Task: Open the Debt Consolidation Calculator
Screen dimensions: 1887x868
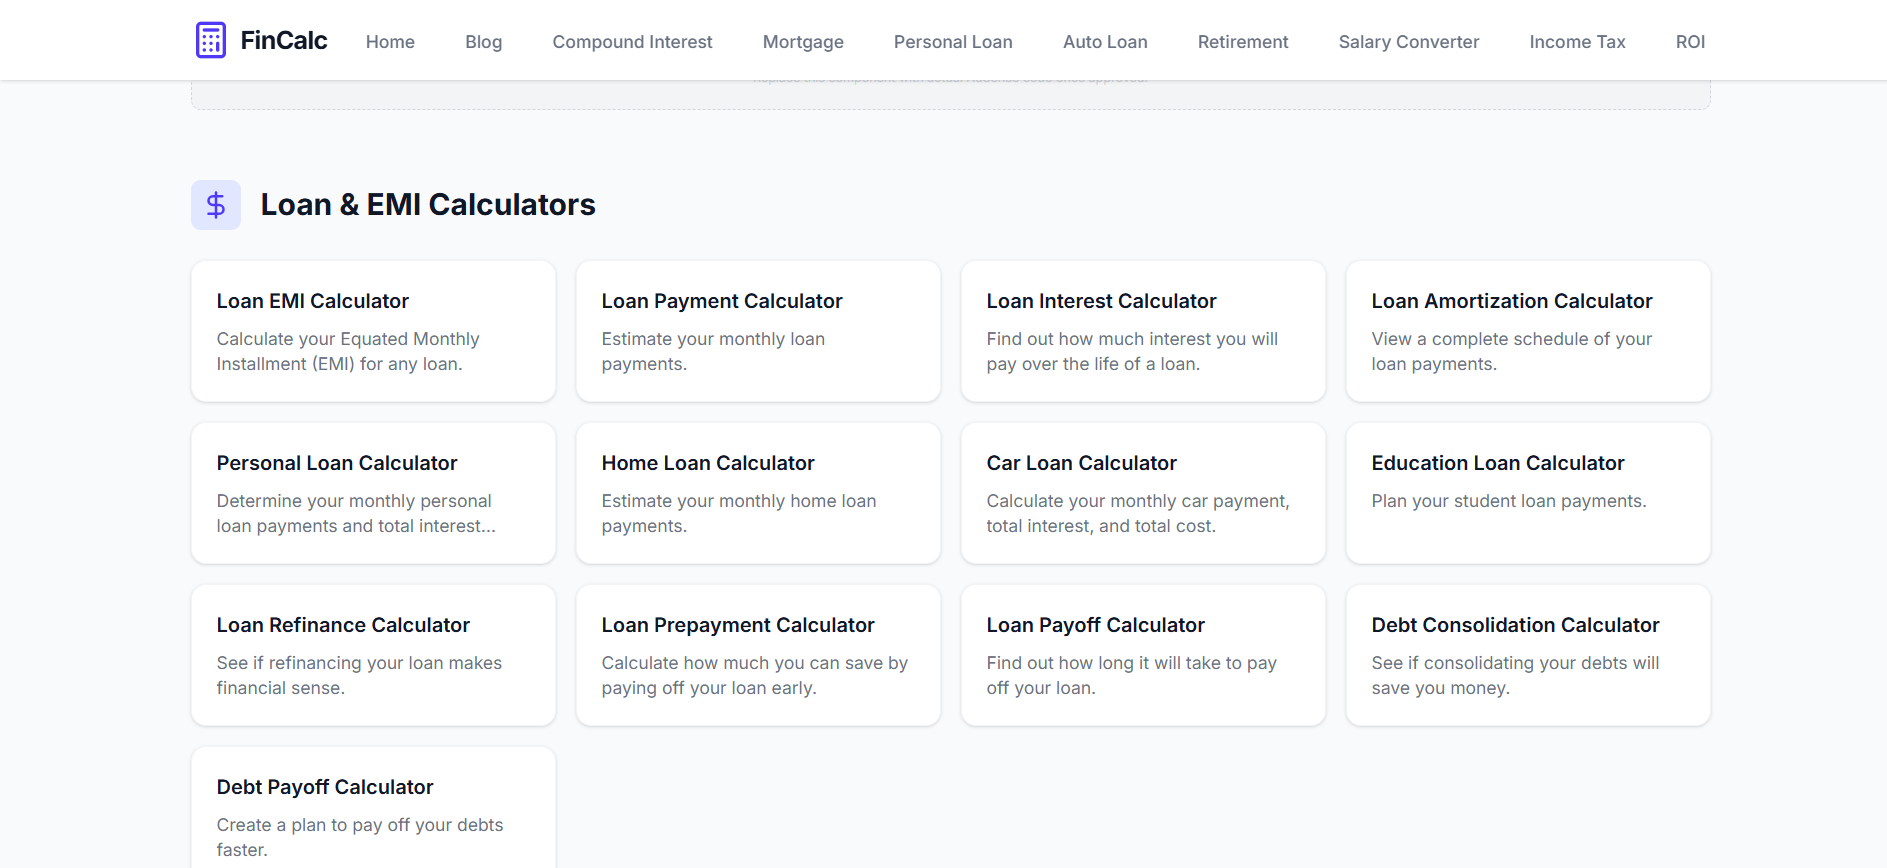Action: 1527,655
